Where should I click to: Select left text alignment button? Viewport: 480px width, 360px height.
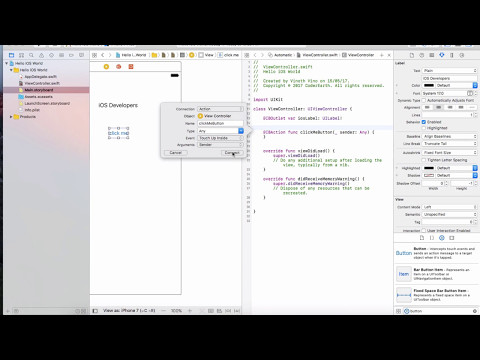428,107
